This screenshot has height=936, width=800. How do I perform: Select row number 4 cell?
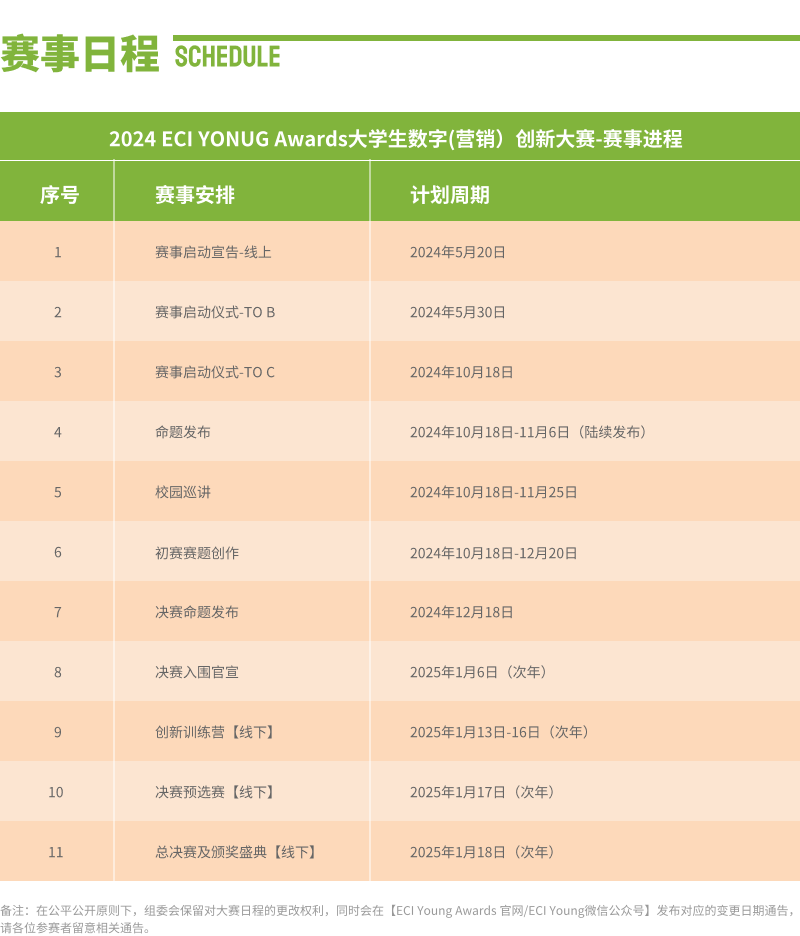[x=58, y=432]
